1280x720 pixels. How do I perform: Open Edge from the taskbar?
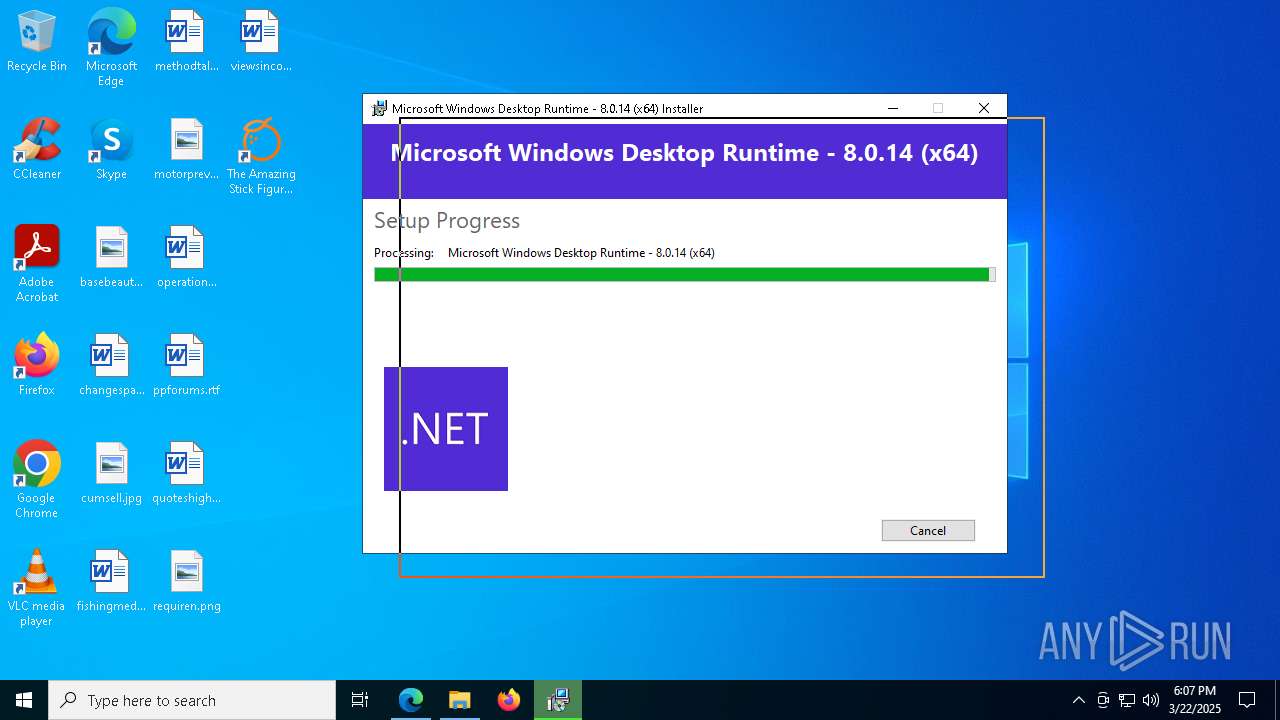pos(411,700)
